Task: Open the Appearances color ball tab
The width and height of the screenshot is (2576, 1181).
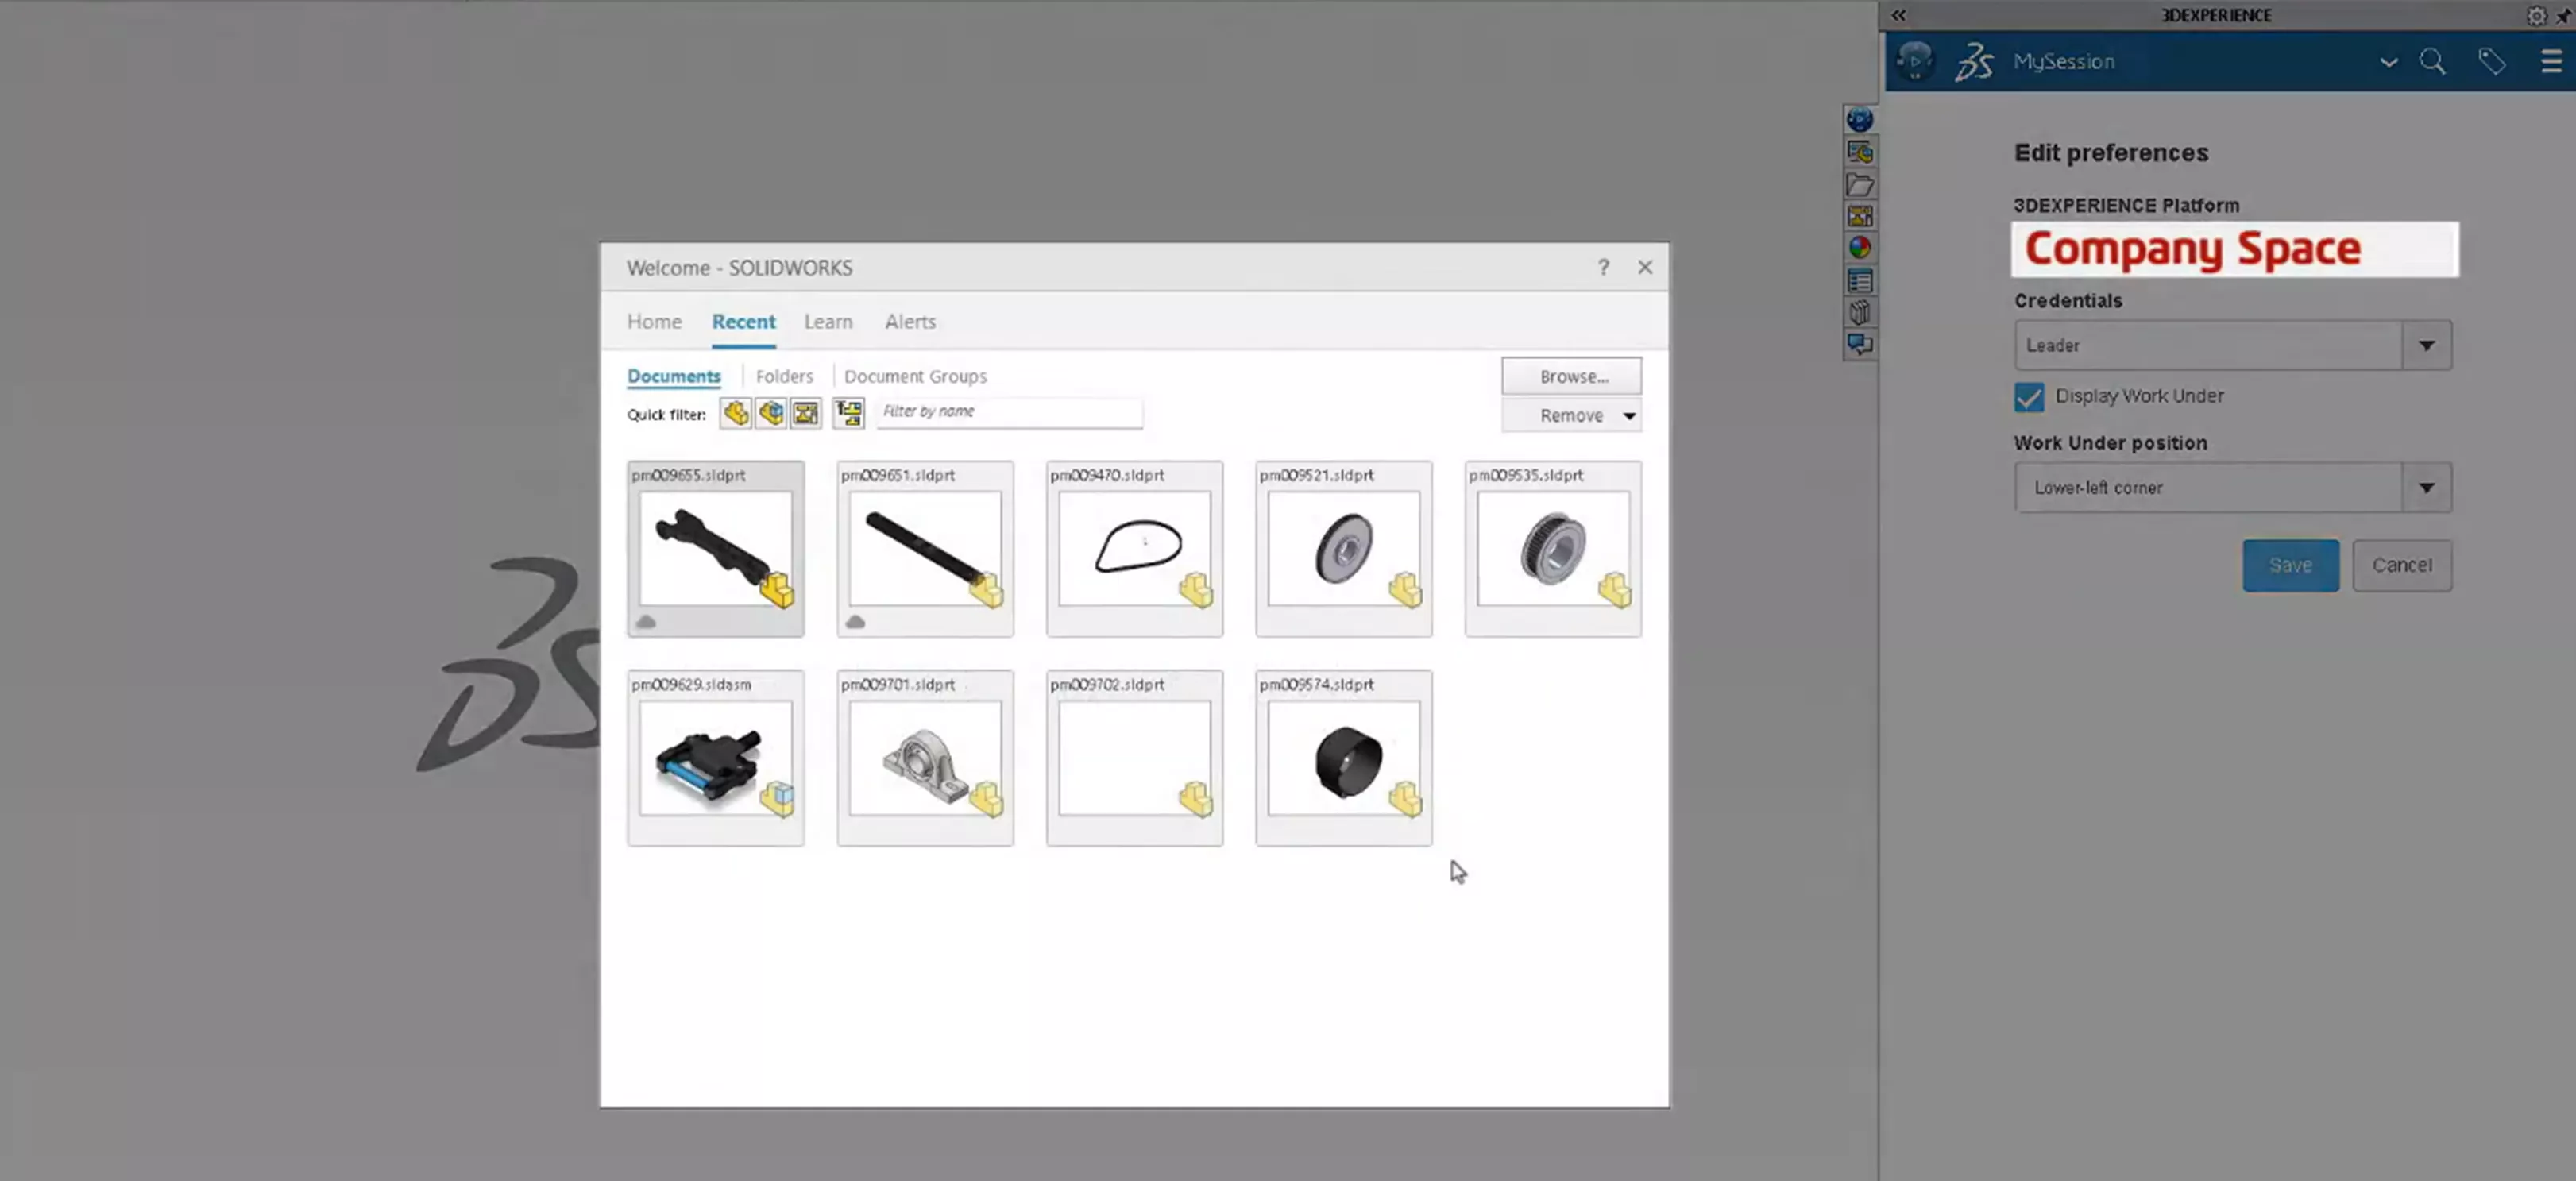Action: click(1859, 248)
